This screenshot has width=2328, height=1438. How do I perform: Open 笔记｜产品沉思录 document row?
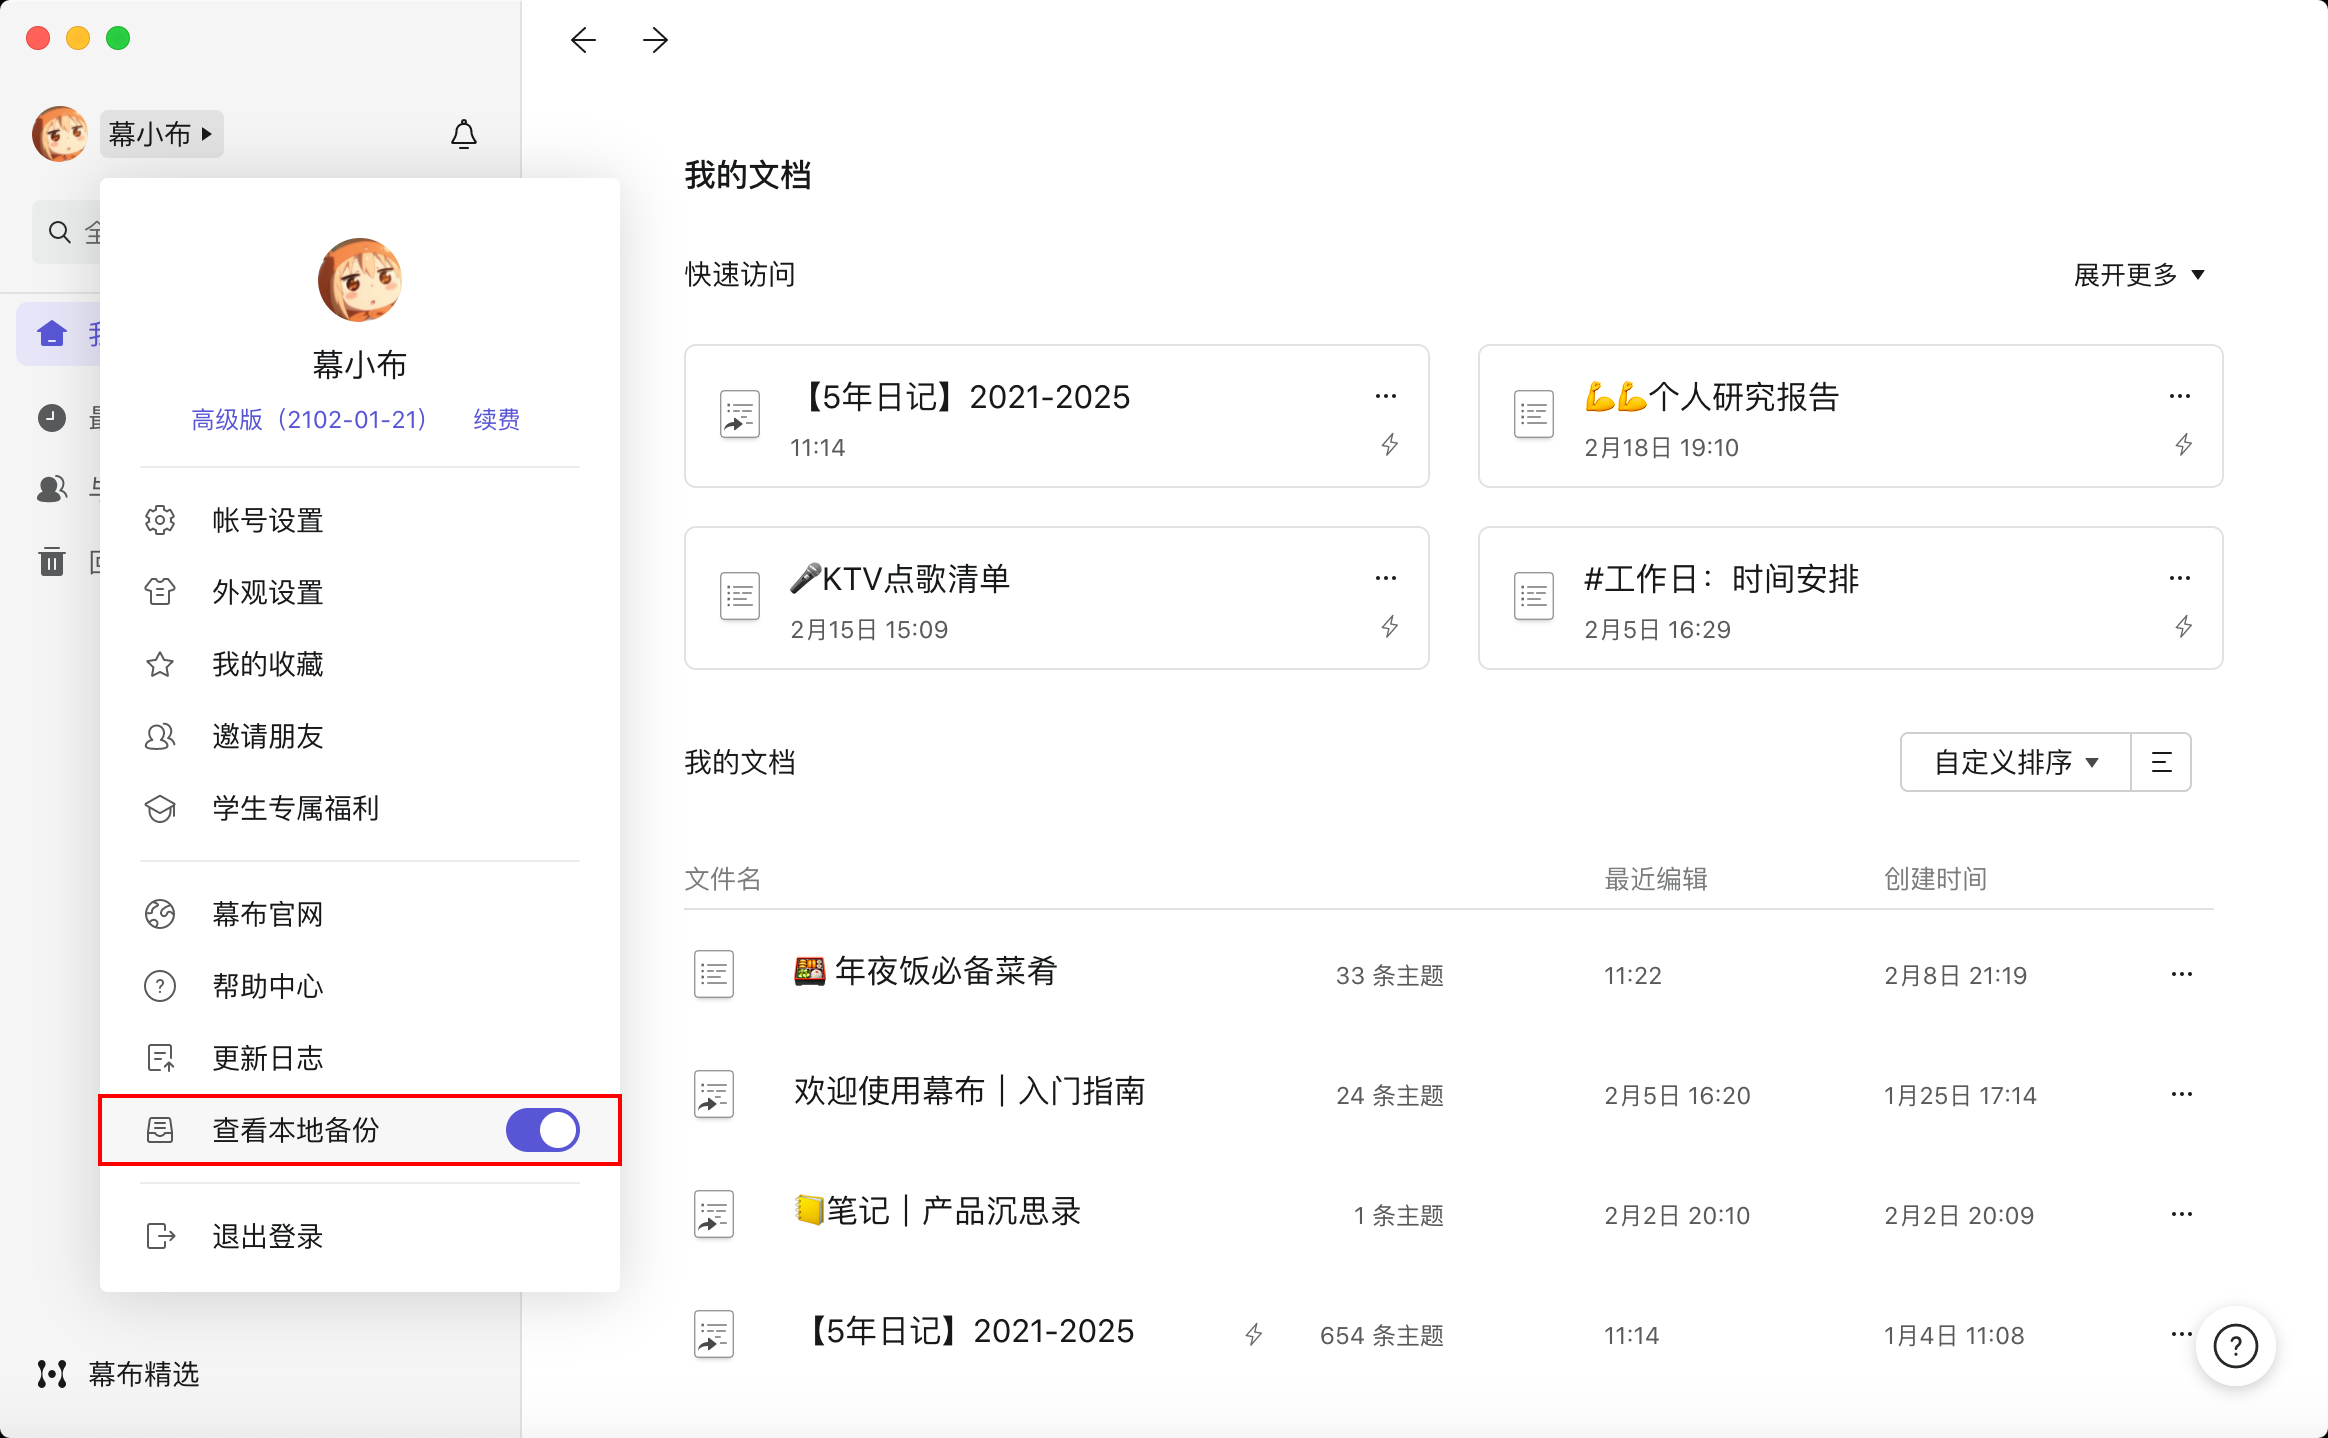point(1449,1214)
